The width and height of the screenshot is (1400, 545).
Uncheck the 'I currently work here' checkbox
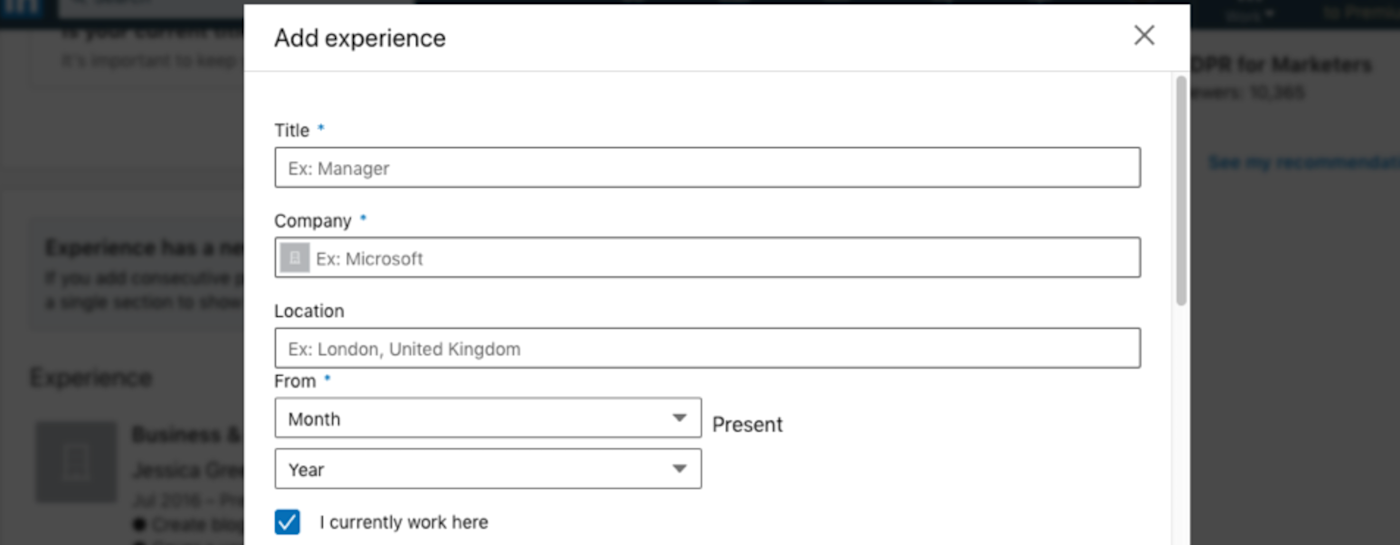(x=287, y=522)
